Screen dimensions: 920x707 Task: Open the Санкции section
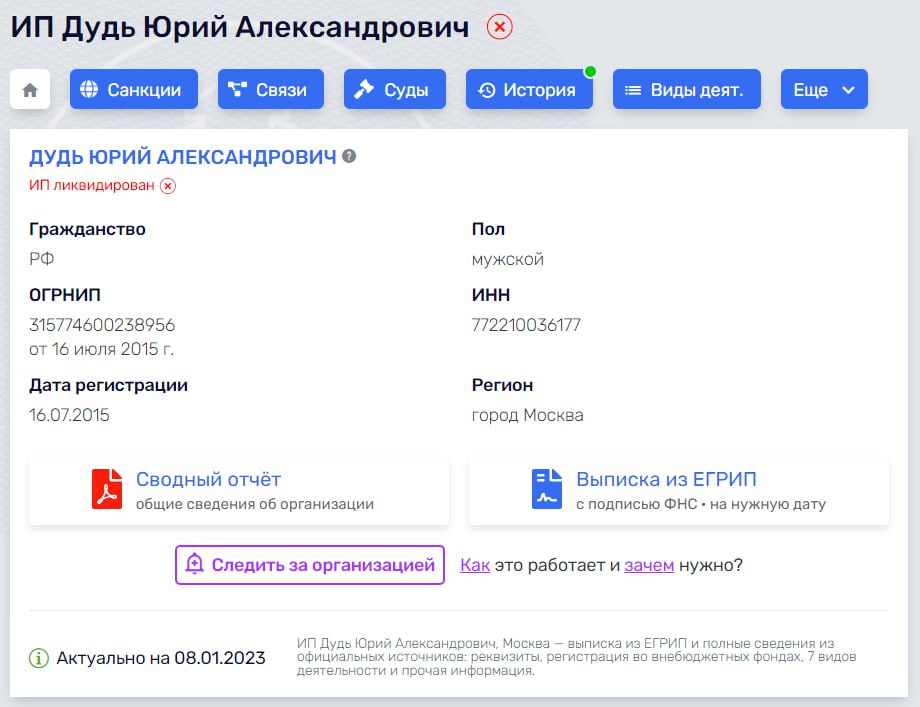coord(134,89)
